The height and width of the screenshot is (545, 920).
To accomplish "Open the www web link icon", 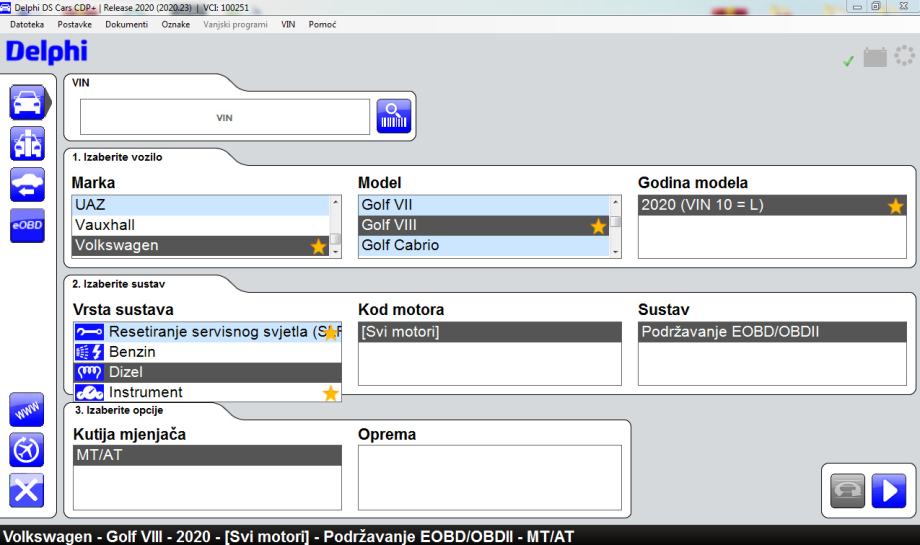I will 27,409.
